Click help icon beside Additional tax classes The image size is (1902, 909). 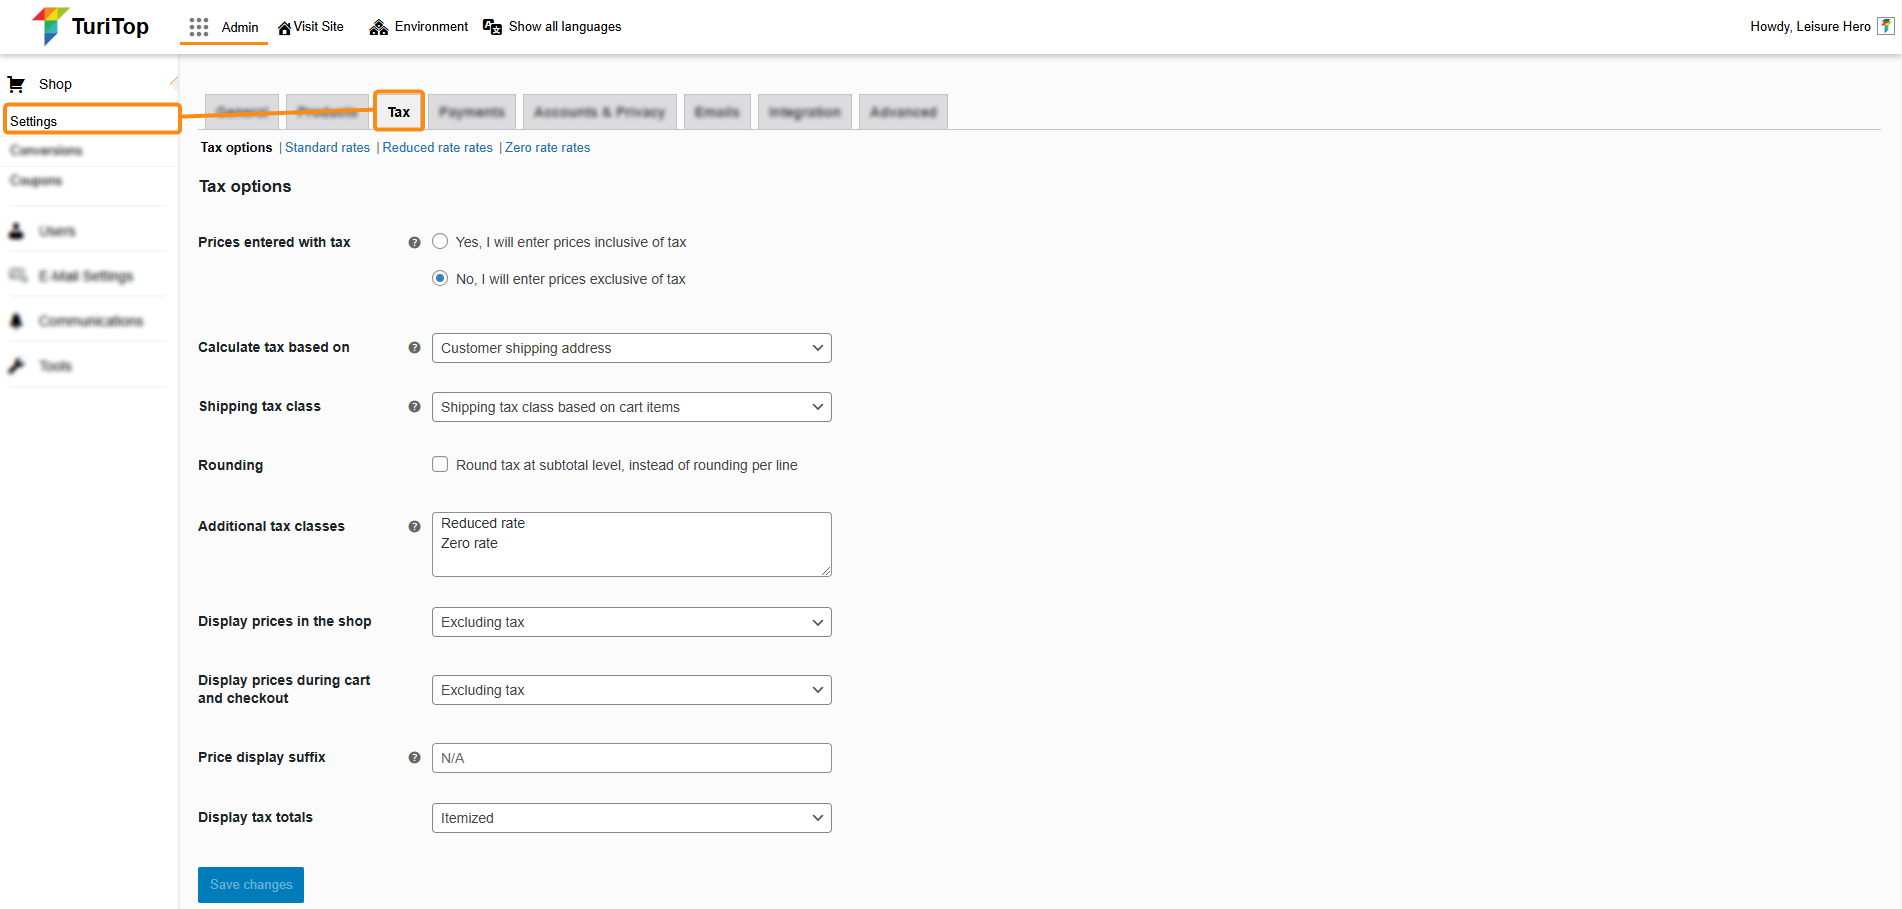pos(414,527)
